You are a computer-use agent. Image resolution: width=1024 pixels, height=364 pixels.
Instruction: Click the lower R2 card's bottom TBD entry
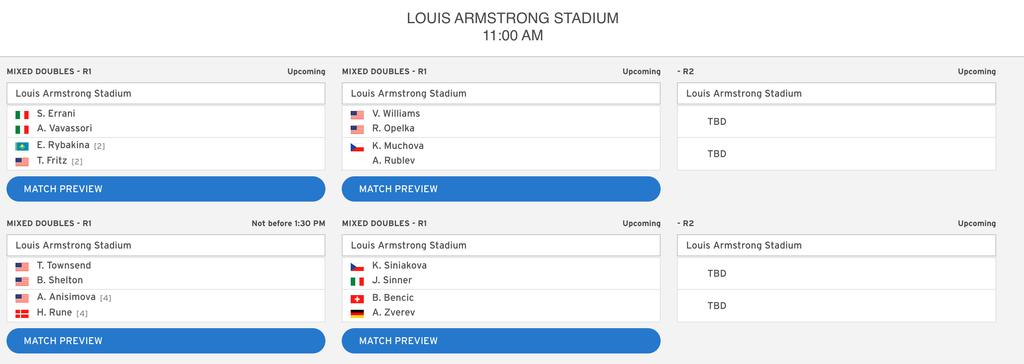(x=717, y=305)
